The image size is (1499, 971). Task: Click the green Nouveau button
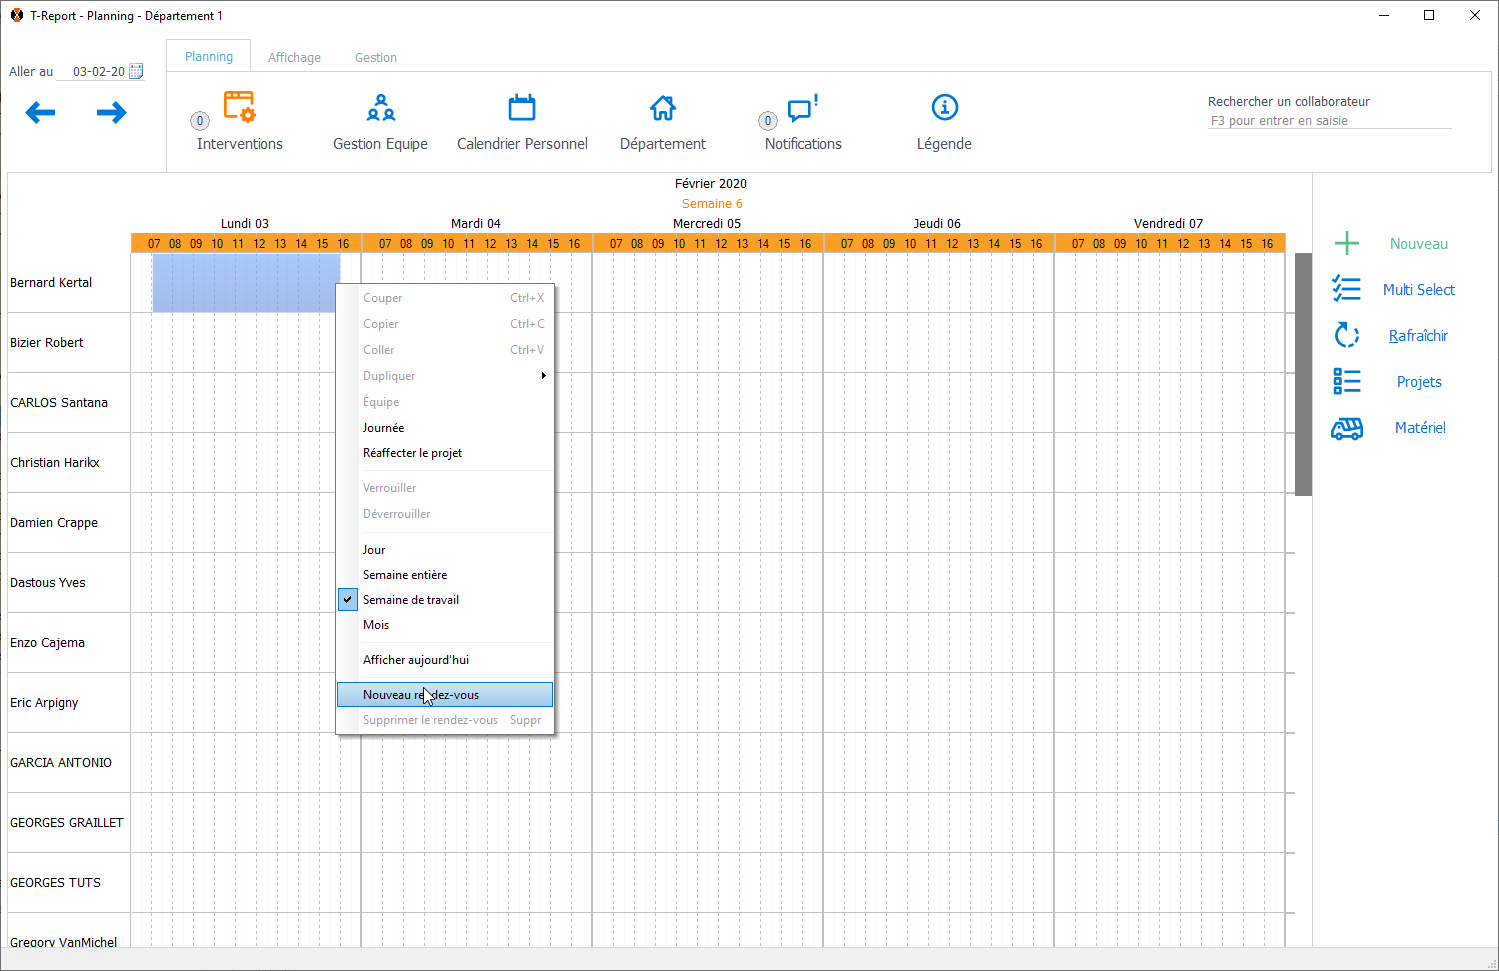pos(1417,244)
